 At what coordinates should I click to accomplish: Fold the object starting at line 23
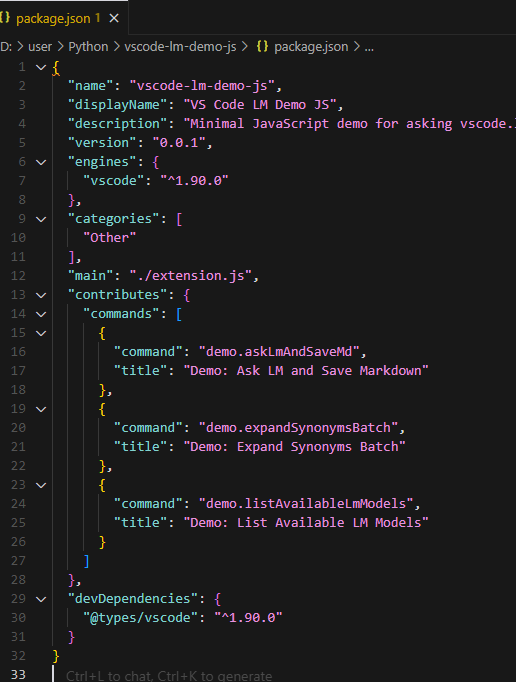coord(41,485)
